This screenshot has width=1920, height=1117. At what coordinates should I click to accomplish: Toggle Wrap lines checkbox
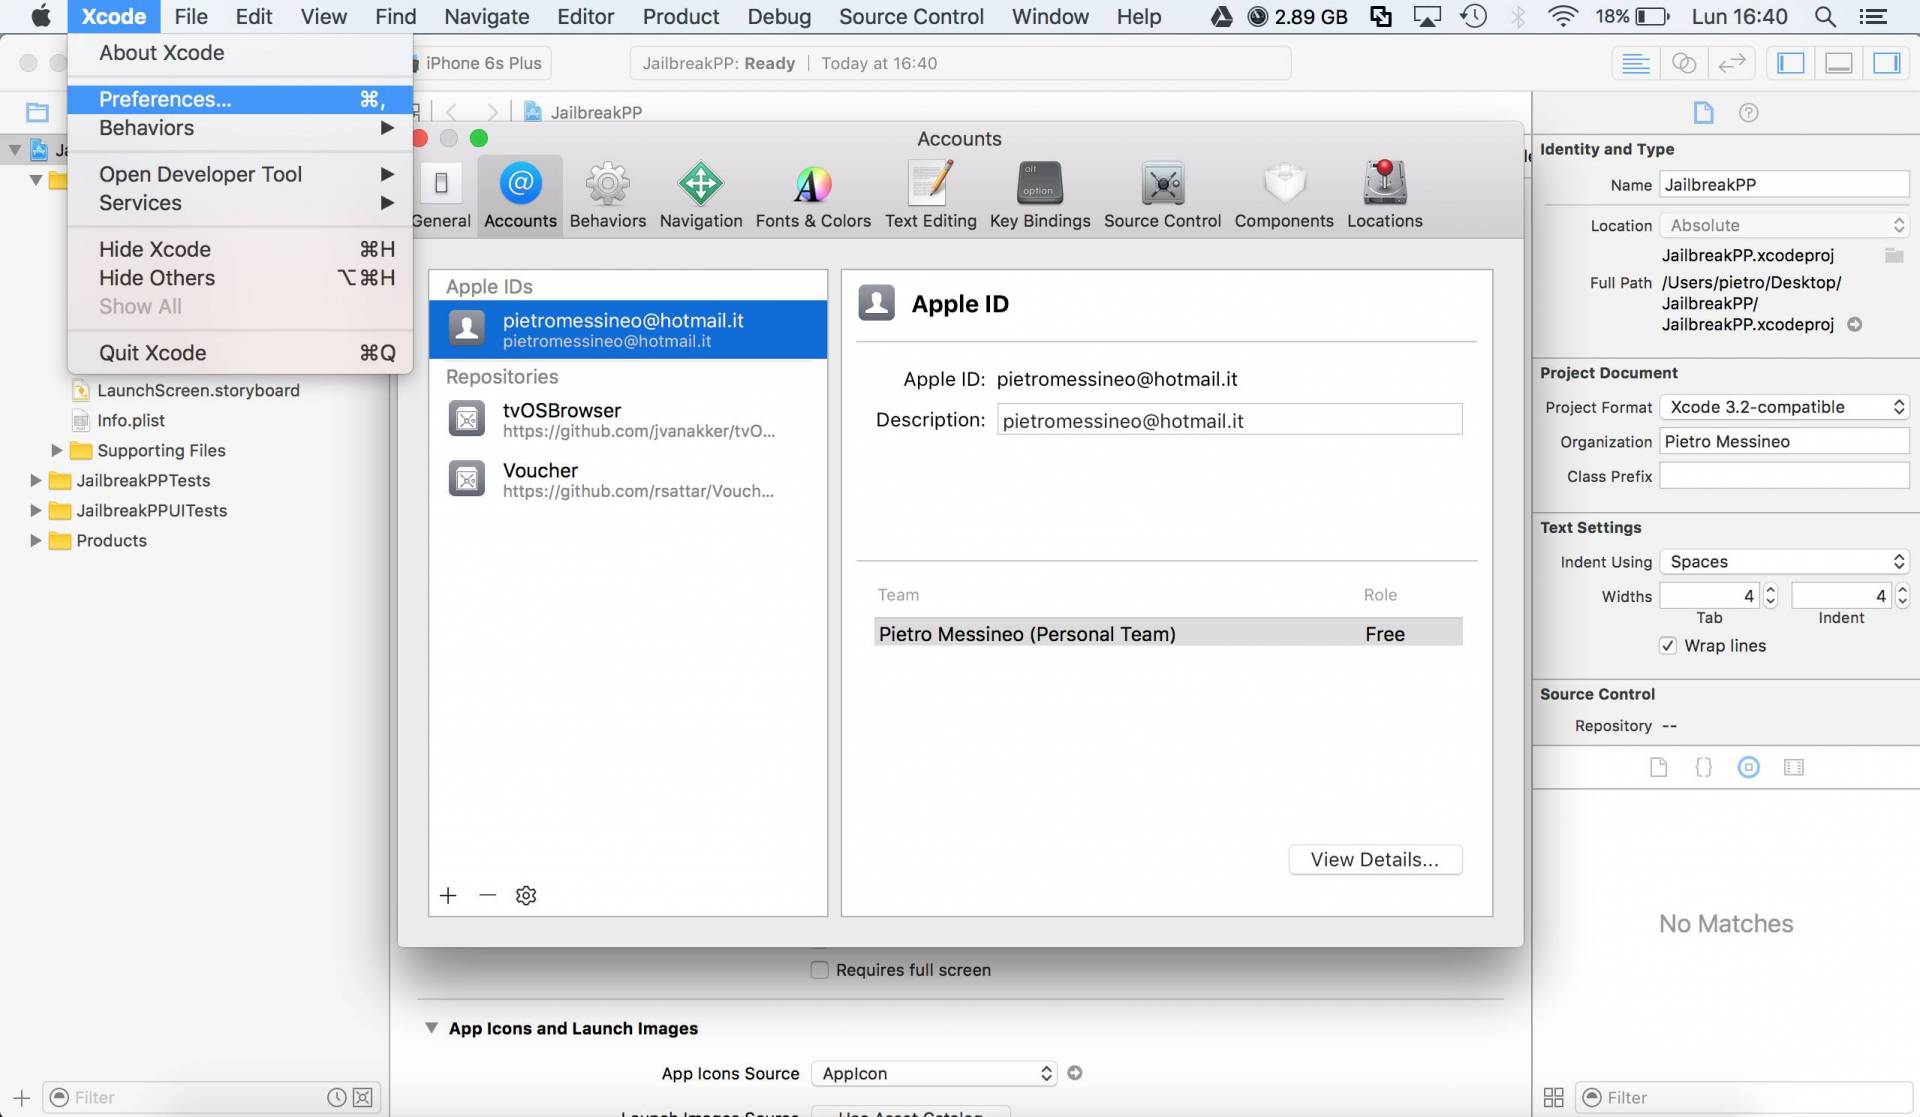point(1667,645)
